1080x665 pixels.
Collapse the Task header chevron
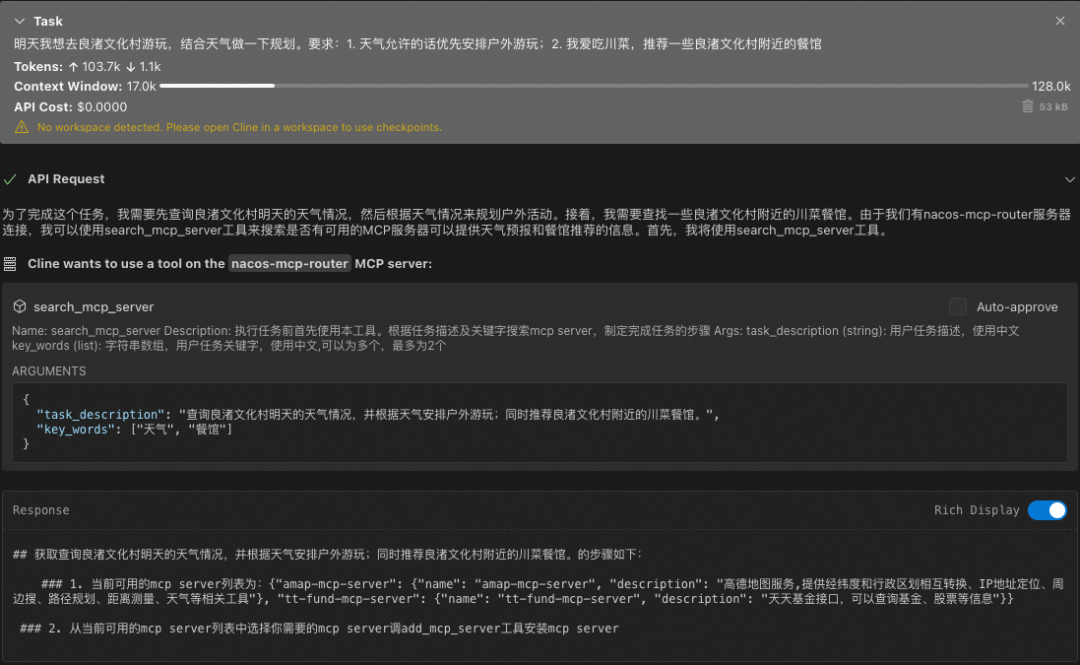pyautogui.click(x=19, y=21)
